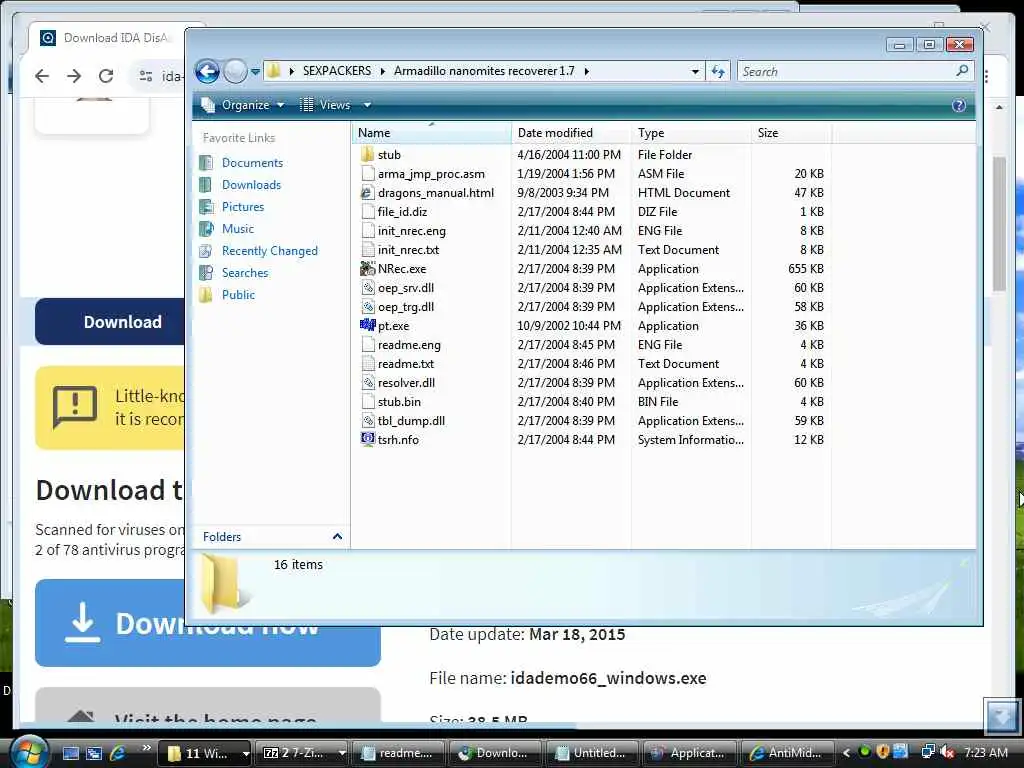Click browser back arrow in background window
The width and height of the screenshot is (1024, 768).
(42, 76)
